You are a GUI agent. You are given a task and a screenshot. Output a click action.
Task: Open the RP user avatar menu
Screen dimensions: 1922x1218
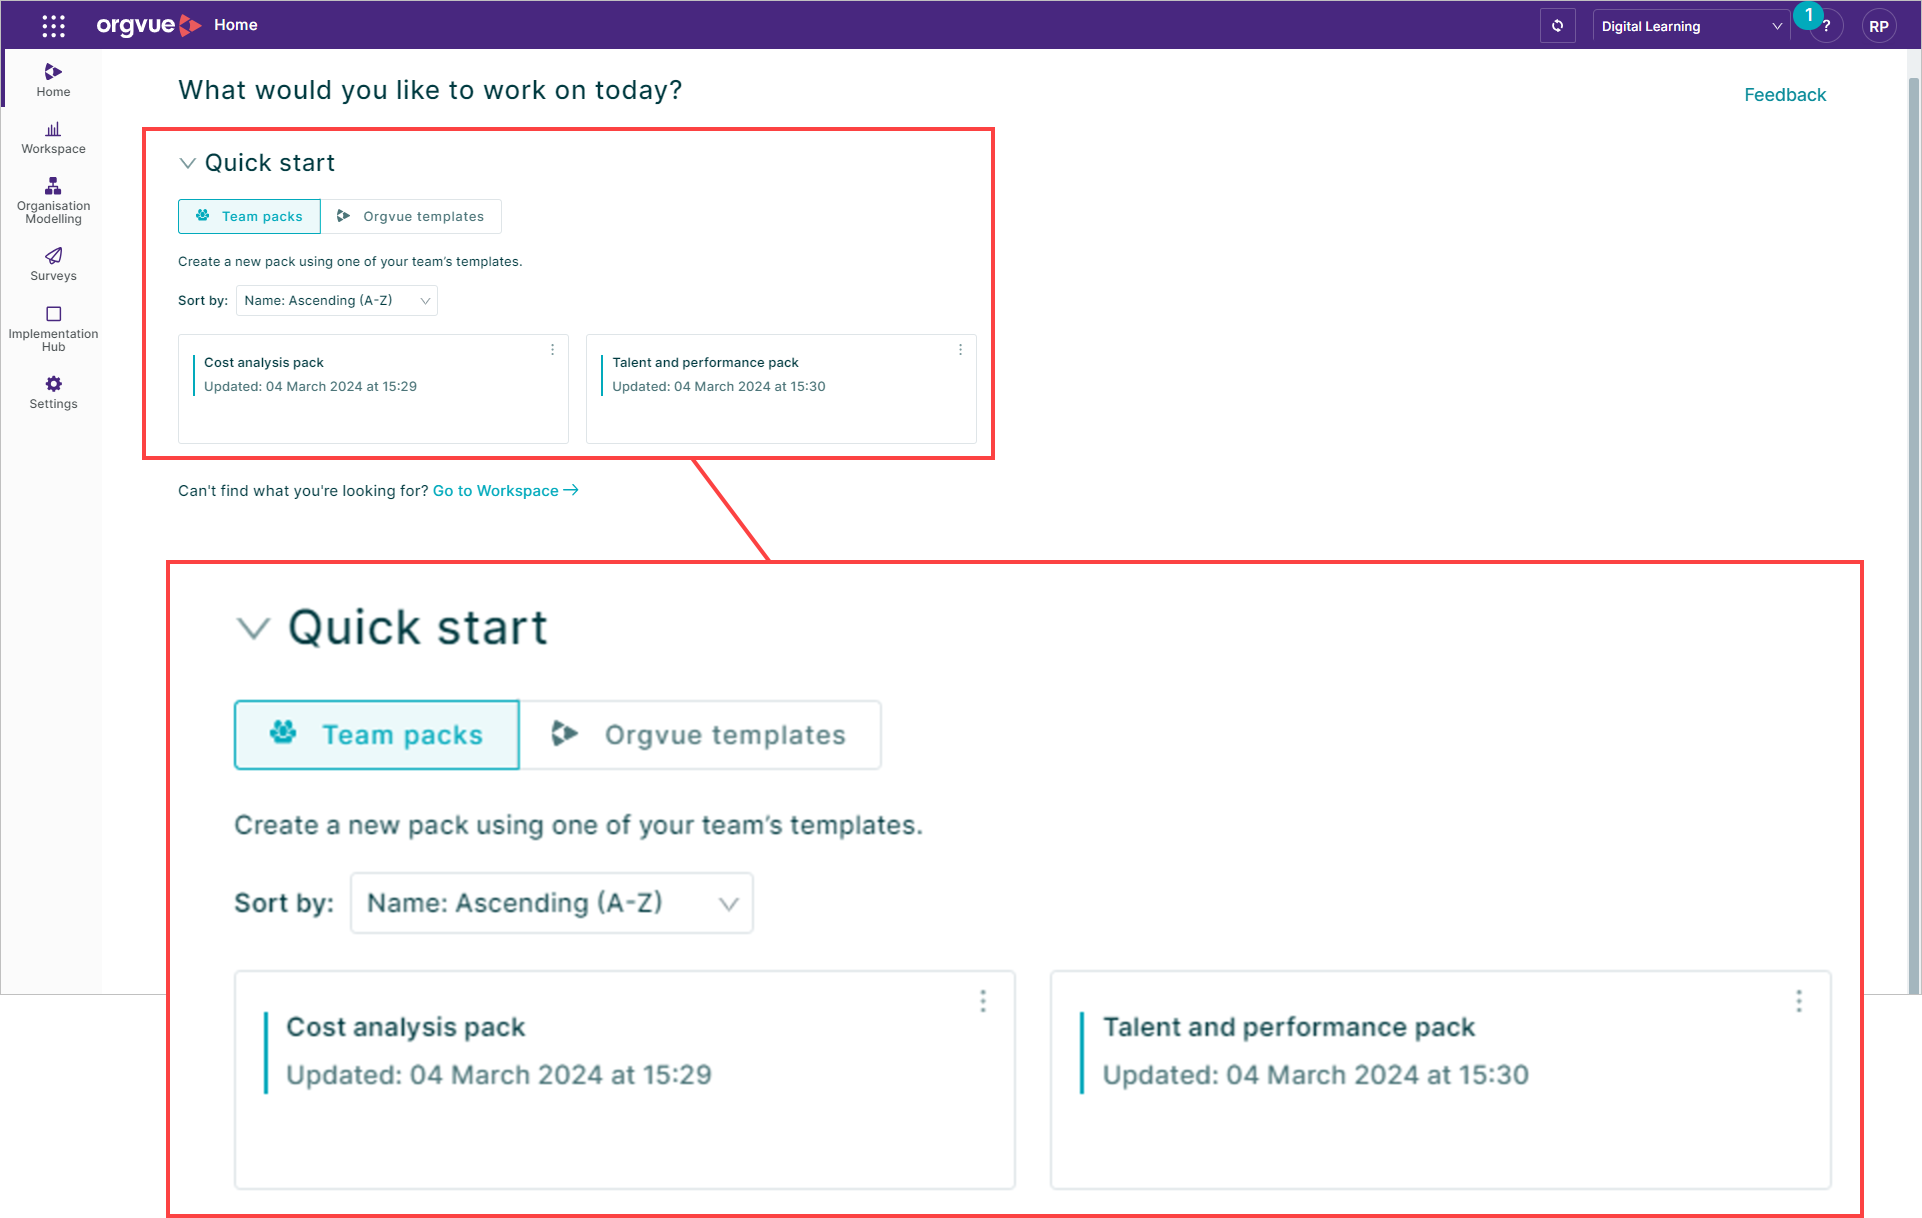click(x=1878, y=27)
